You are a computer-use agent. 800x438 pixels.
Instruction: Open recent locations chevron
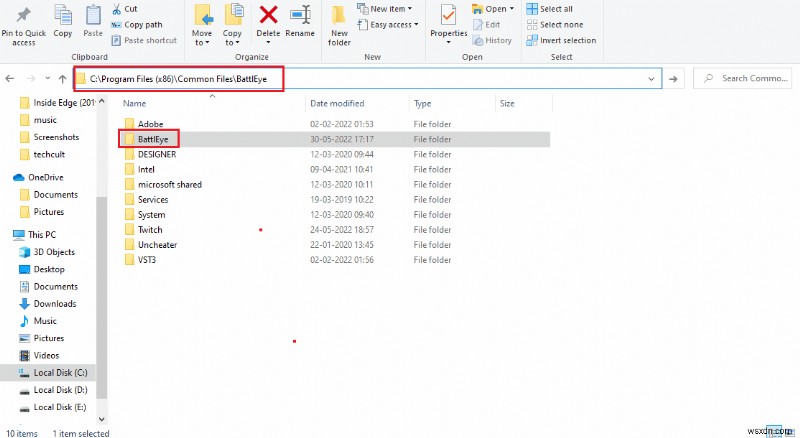click(47, 79)
